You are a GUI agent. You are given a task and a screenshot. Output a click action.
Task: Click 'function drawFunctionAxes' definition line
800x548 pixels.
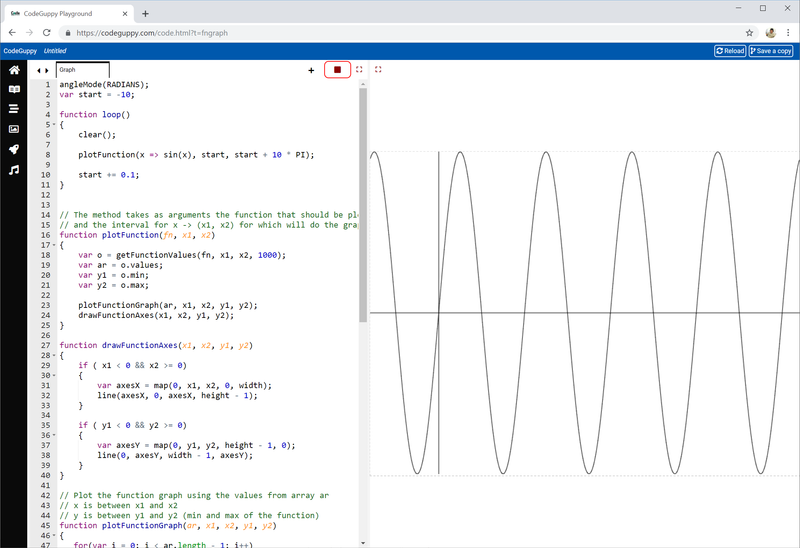coord(156,345)
